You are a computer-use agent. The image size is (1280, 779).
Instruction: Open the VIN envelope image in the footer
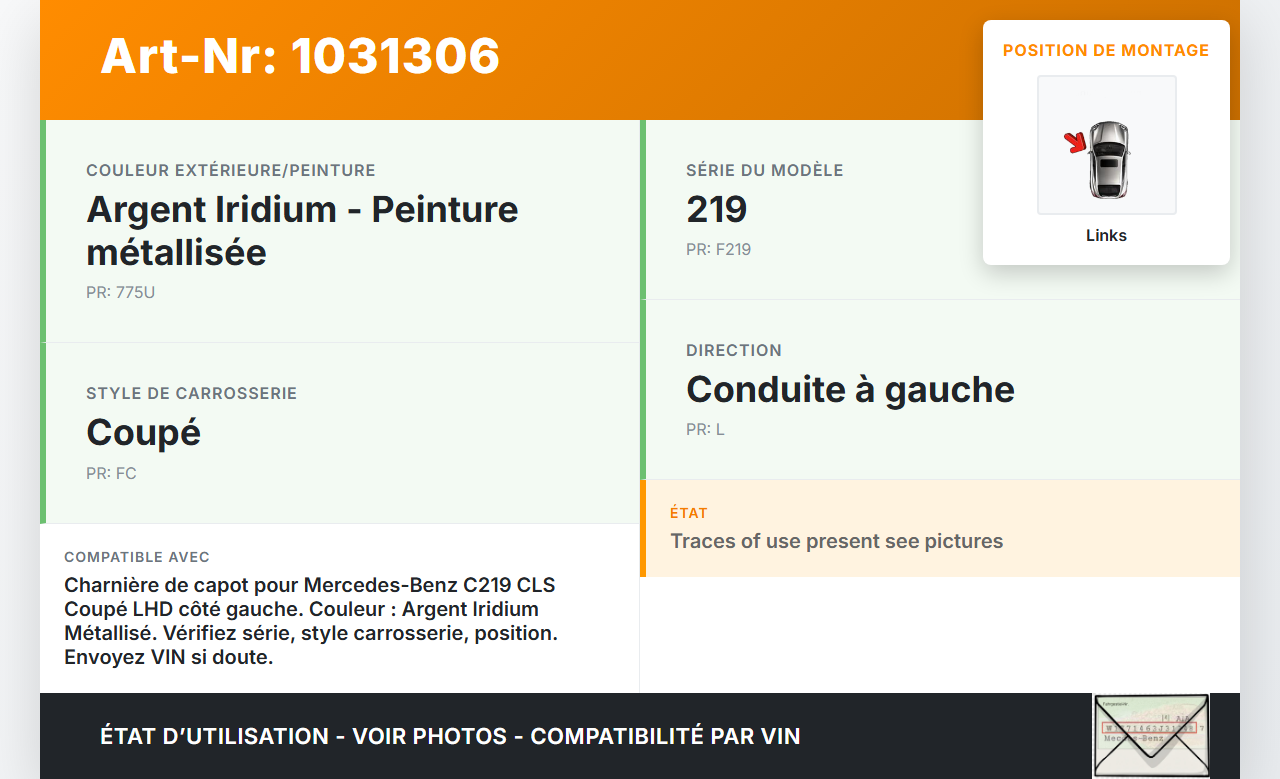pos(1150,735)
